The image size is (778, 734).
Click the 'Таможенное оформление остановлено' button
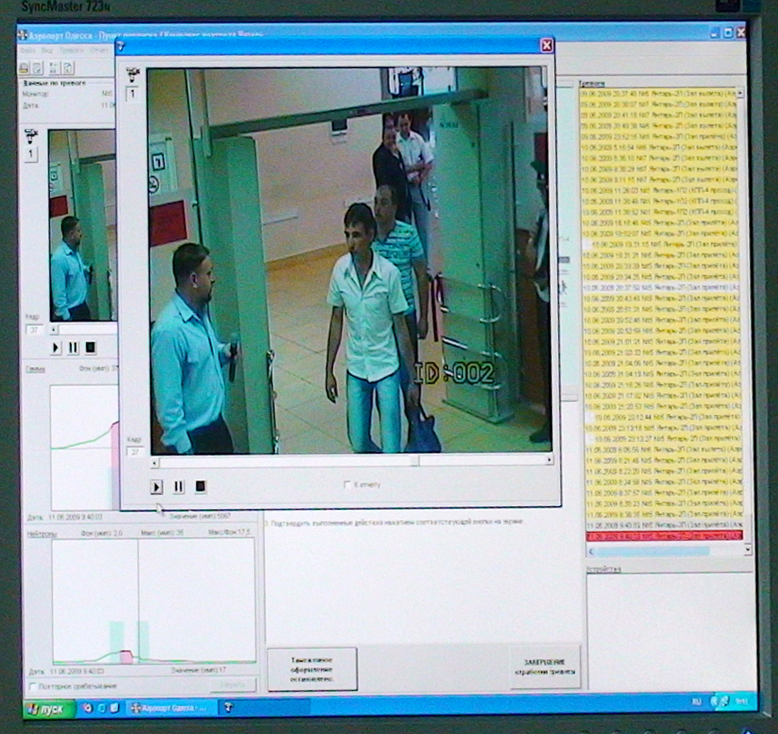click(x=312, y=669)
